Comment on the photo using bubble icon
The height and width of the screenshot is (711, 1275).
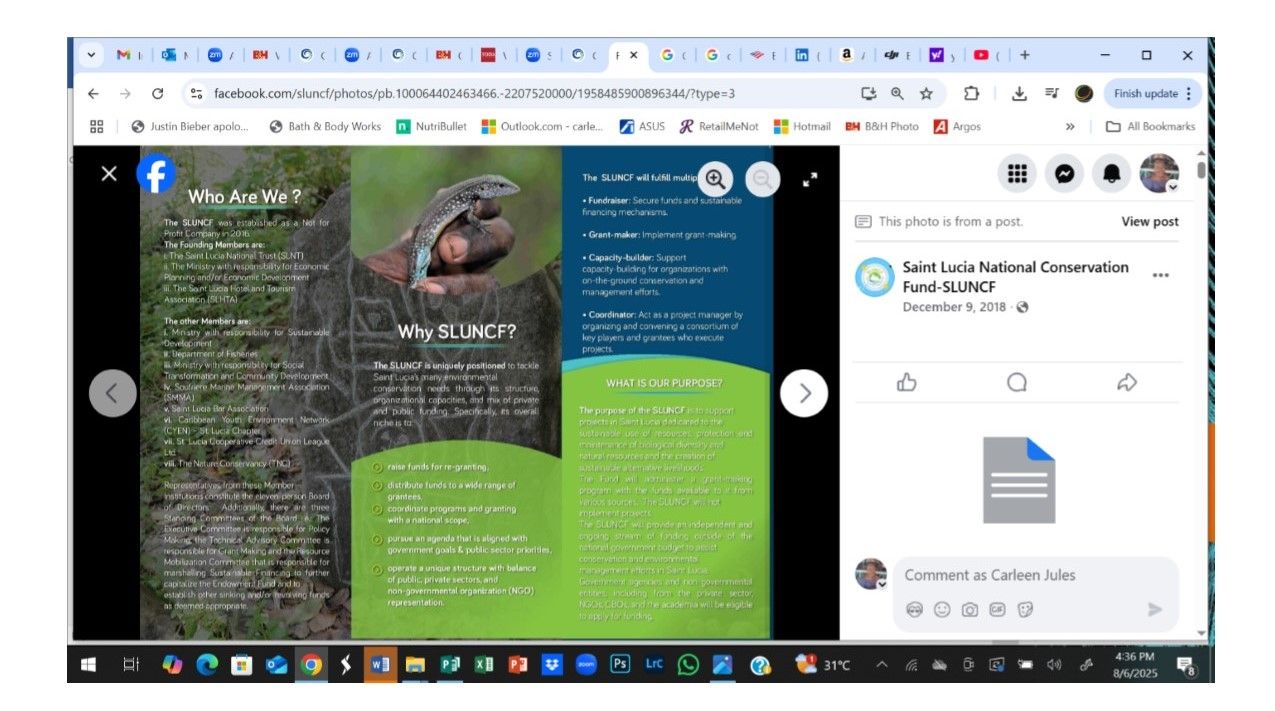1017,382
